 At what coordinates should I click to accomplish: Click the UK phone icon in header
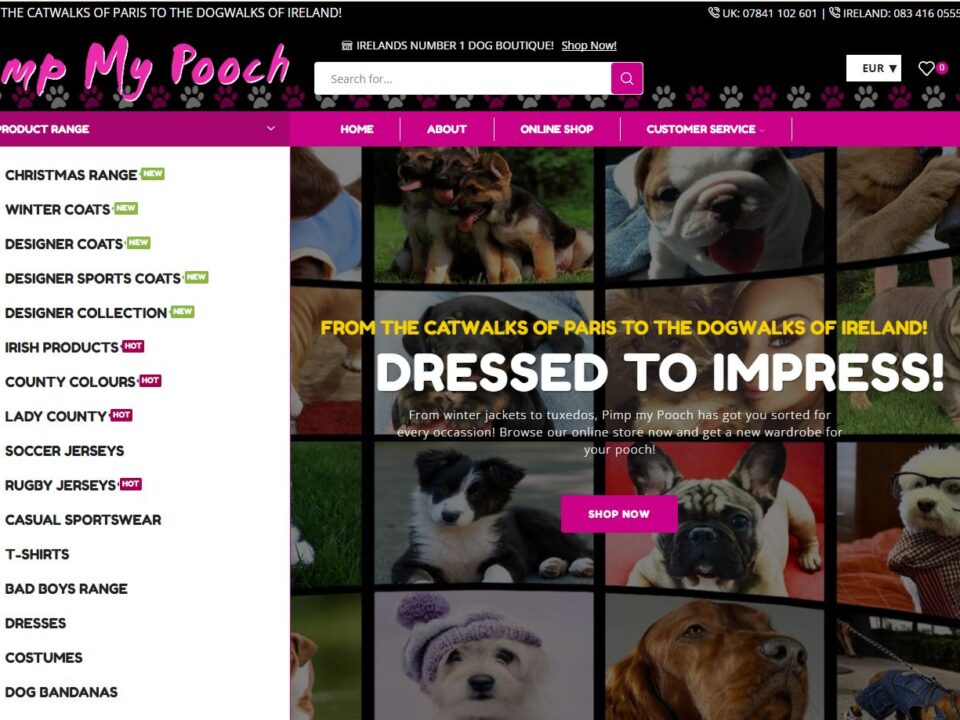pyautogui.click(x=713, y=12)
